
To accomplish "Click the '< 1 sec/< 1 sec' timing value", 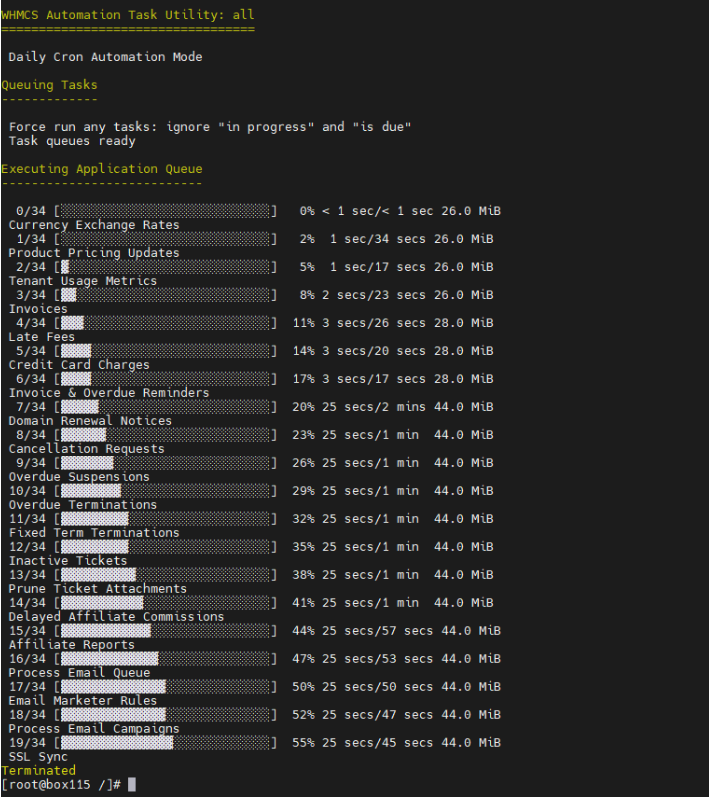I will point(378,210).
